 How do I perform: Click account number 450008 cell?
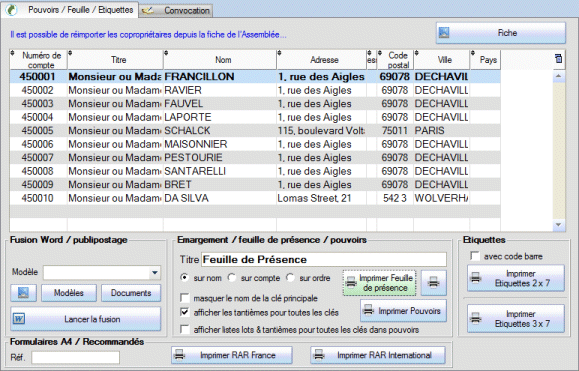click(38, 171)
